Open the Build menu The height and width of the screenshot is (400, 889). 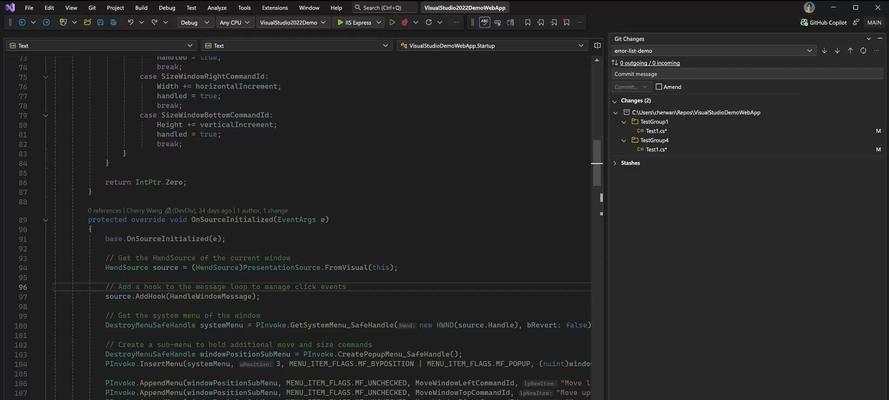tap(141, 8)
